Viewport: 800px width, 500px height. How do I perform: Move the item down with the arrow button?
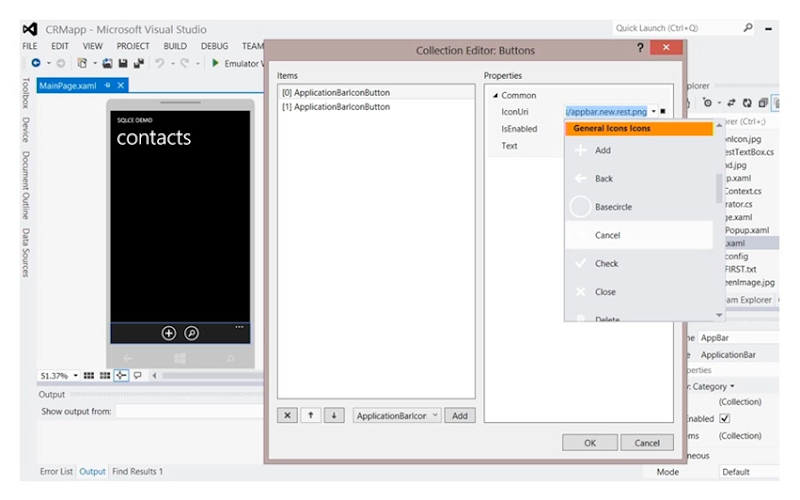(x=334, y=415)
